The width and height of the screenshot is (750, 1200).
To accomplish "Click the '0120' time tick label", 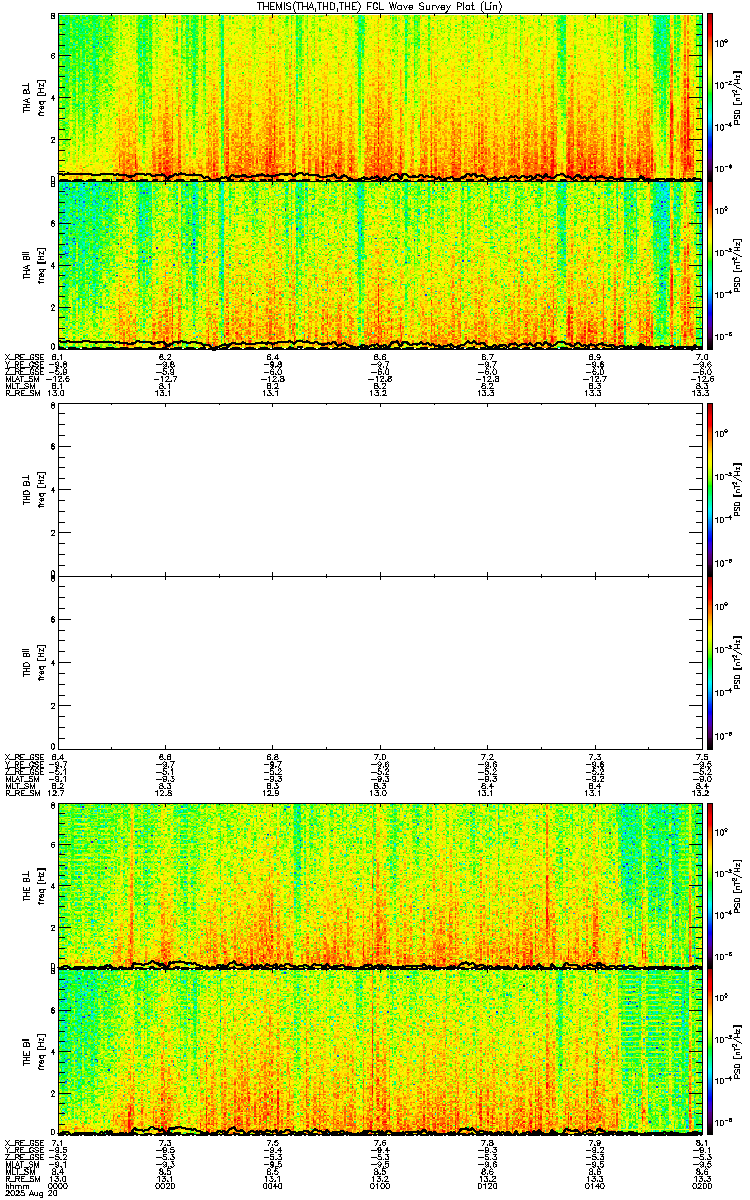I will tap(487, 1186).
